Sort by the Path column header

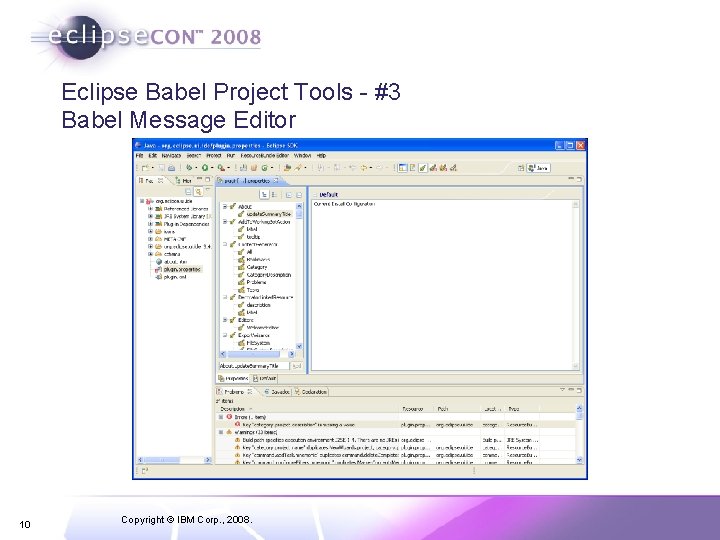pyautogui.click(x=457, y=409)
